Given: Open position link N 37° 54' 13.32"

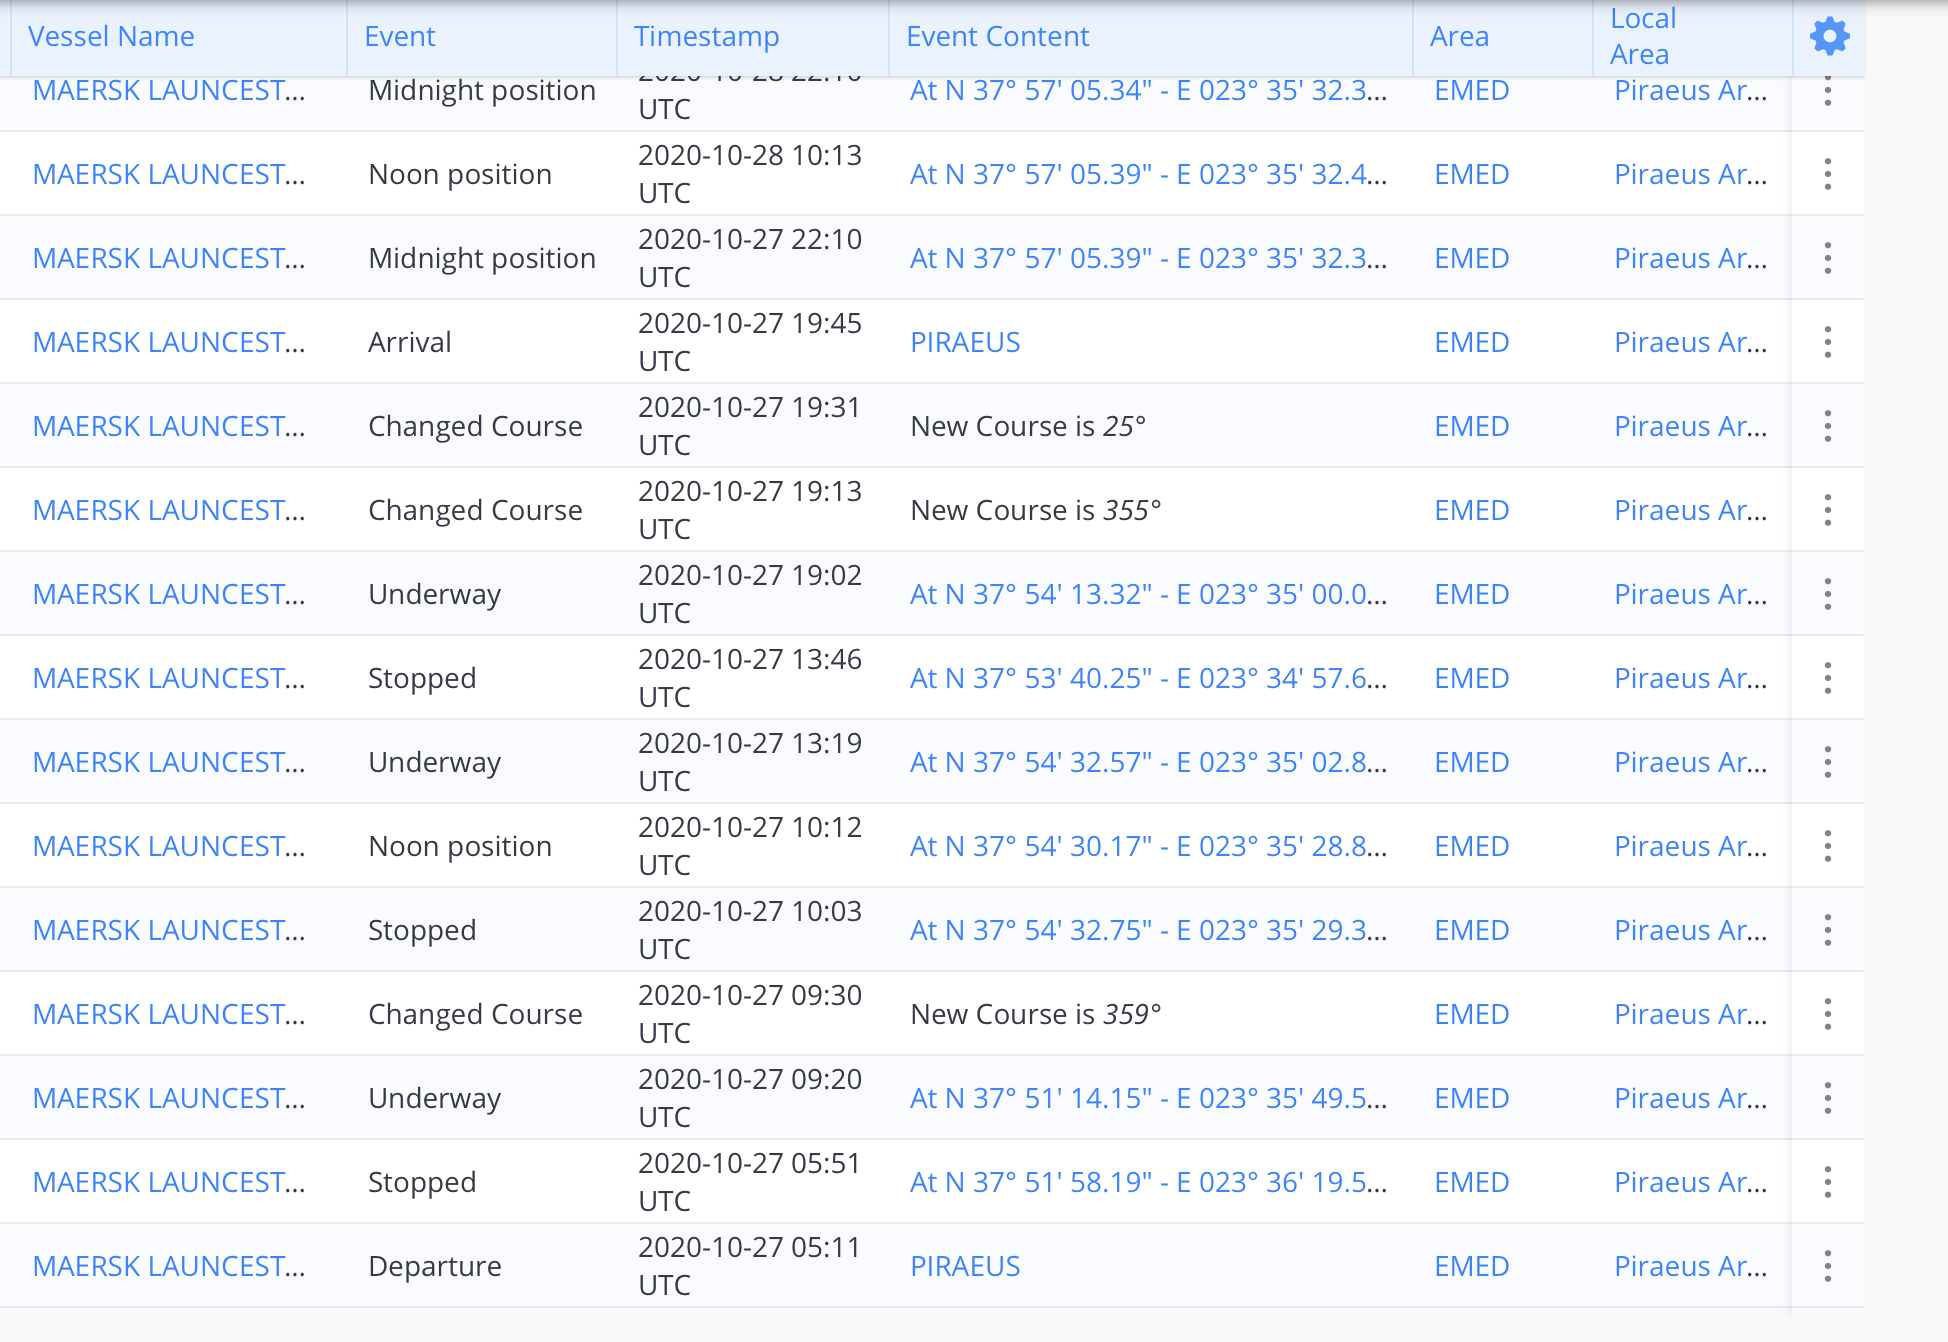Looking at the screenshot, I should 1148,594.
